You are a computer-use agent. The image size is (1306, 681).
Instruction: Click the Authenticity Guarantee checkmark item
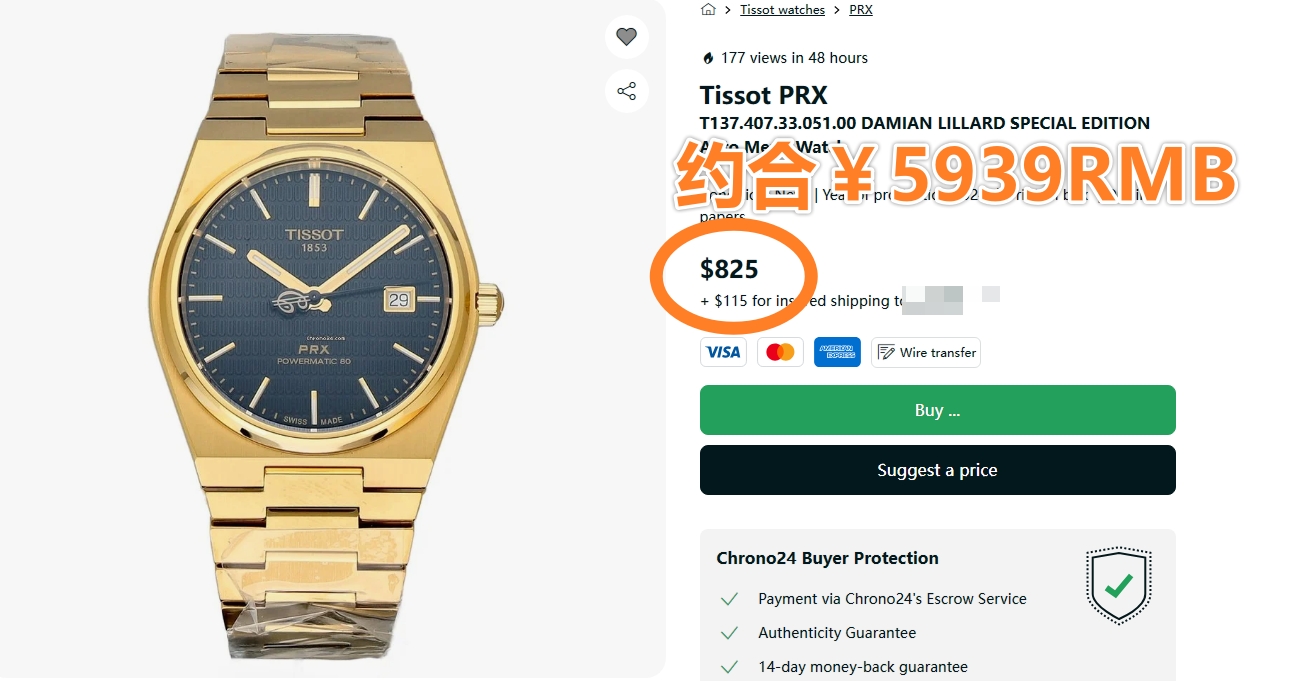[x=818, y=633]
